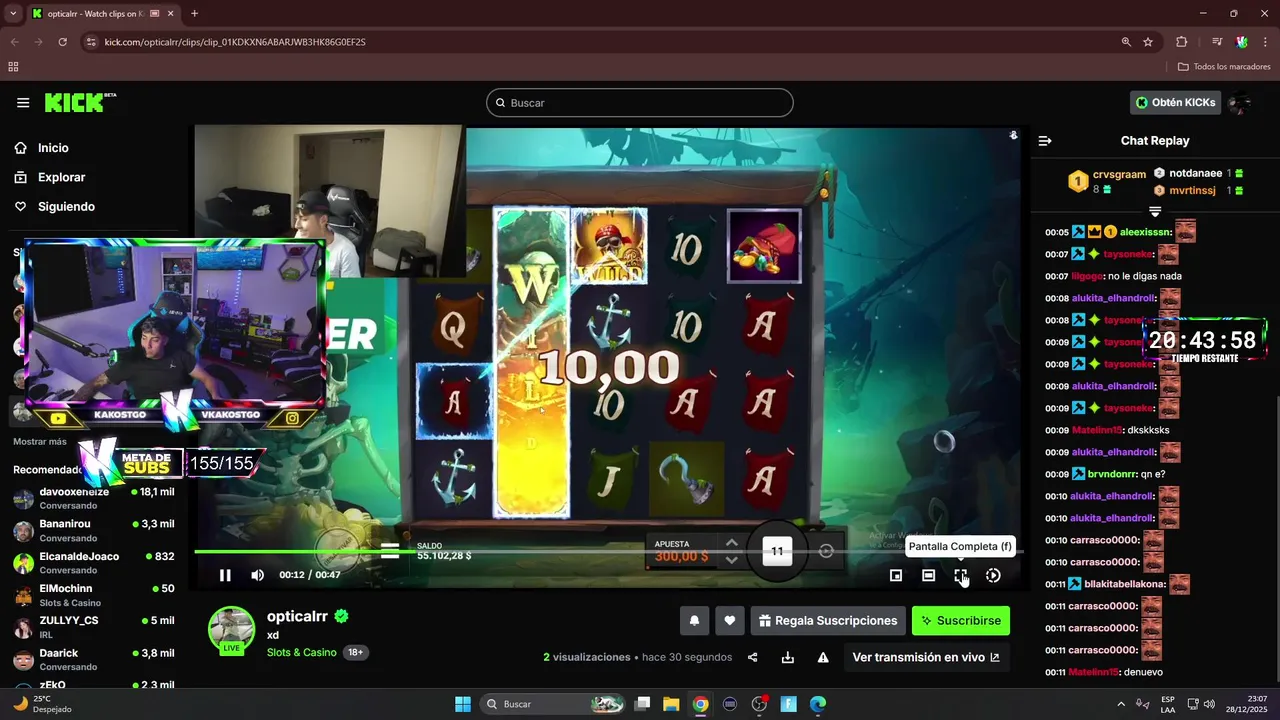
Task: Focus the Buscar search field in Kick
Action: pos(640,103)
